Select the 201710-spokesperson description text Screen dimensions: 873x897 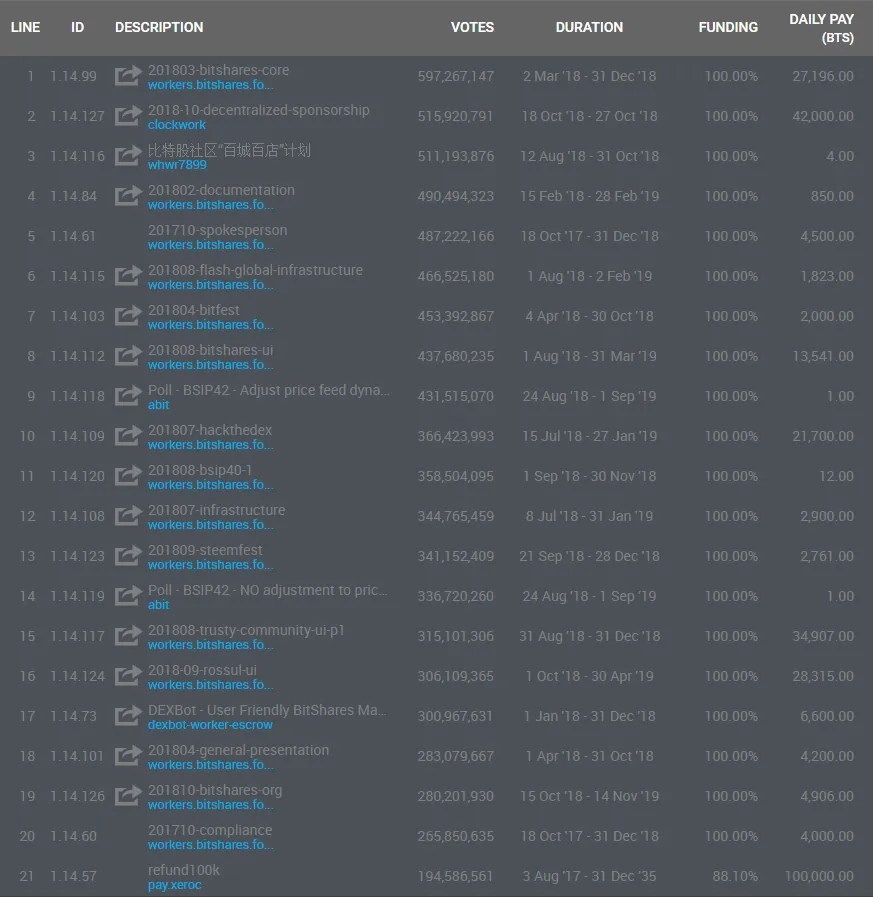217,230
